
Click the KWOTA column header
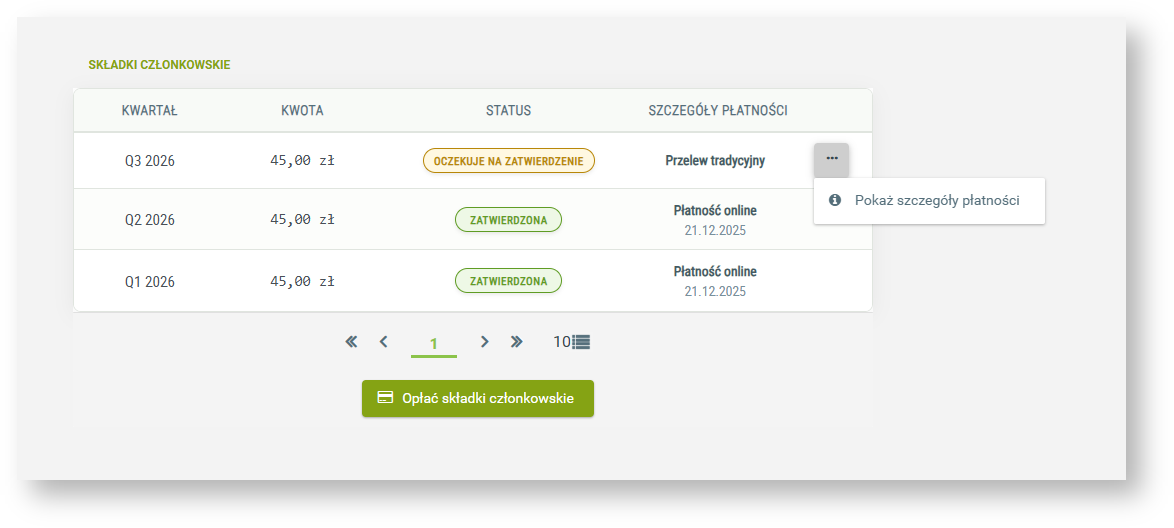(302, 111)
